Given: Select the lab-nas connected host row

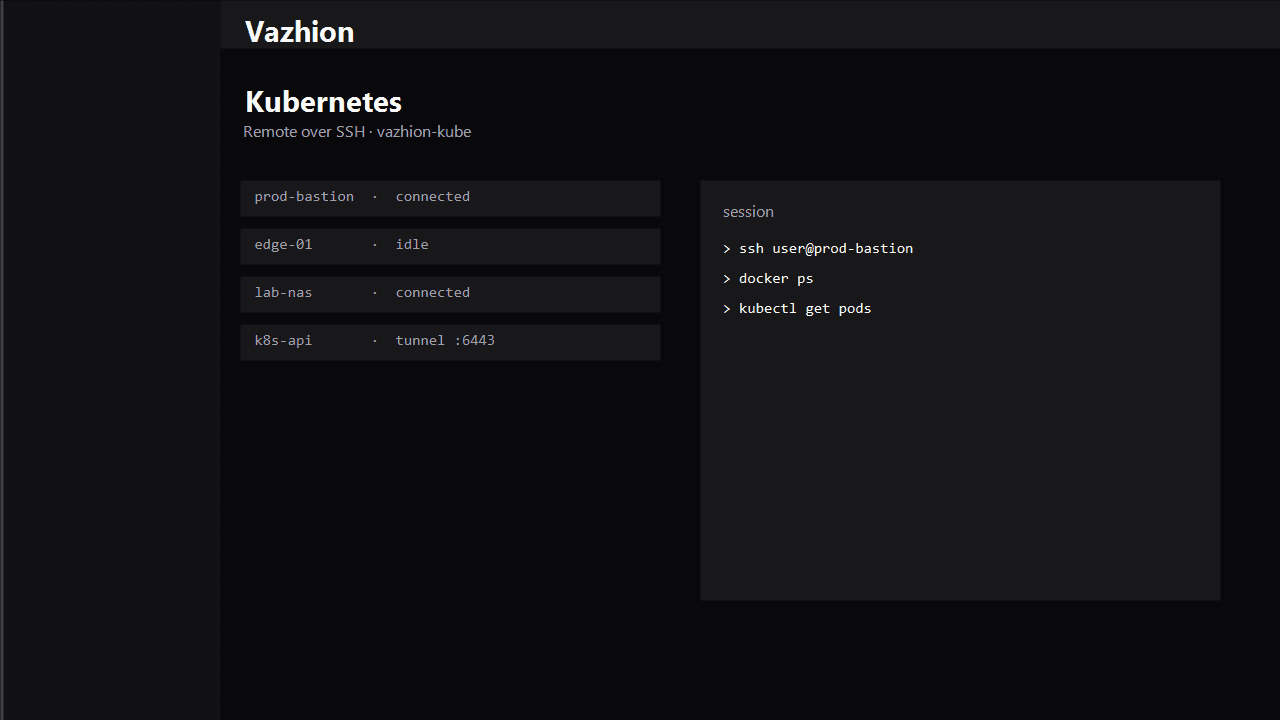Looking at the screenshot, I should (x=450, y=294).
